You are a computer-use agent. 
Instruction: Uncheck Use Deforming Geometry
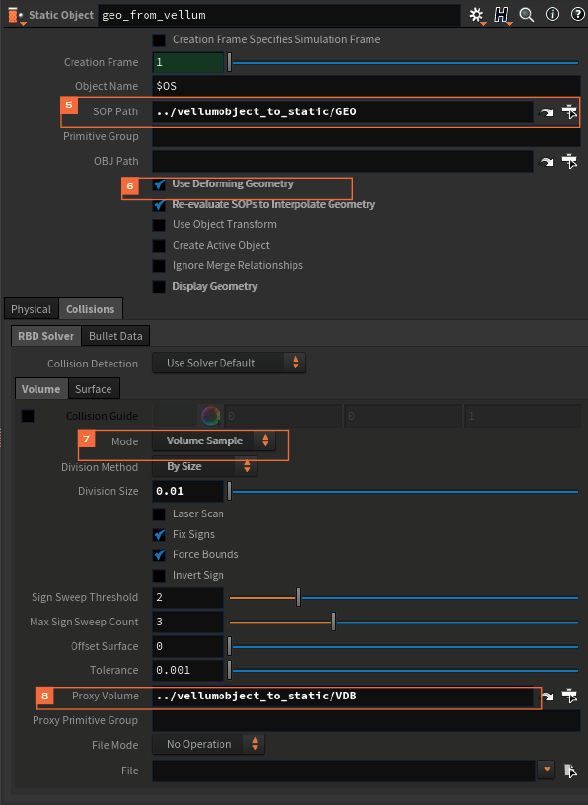[x=159, y=184]
